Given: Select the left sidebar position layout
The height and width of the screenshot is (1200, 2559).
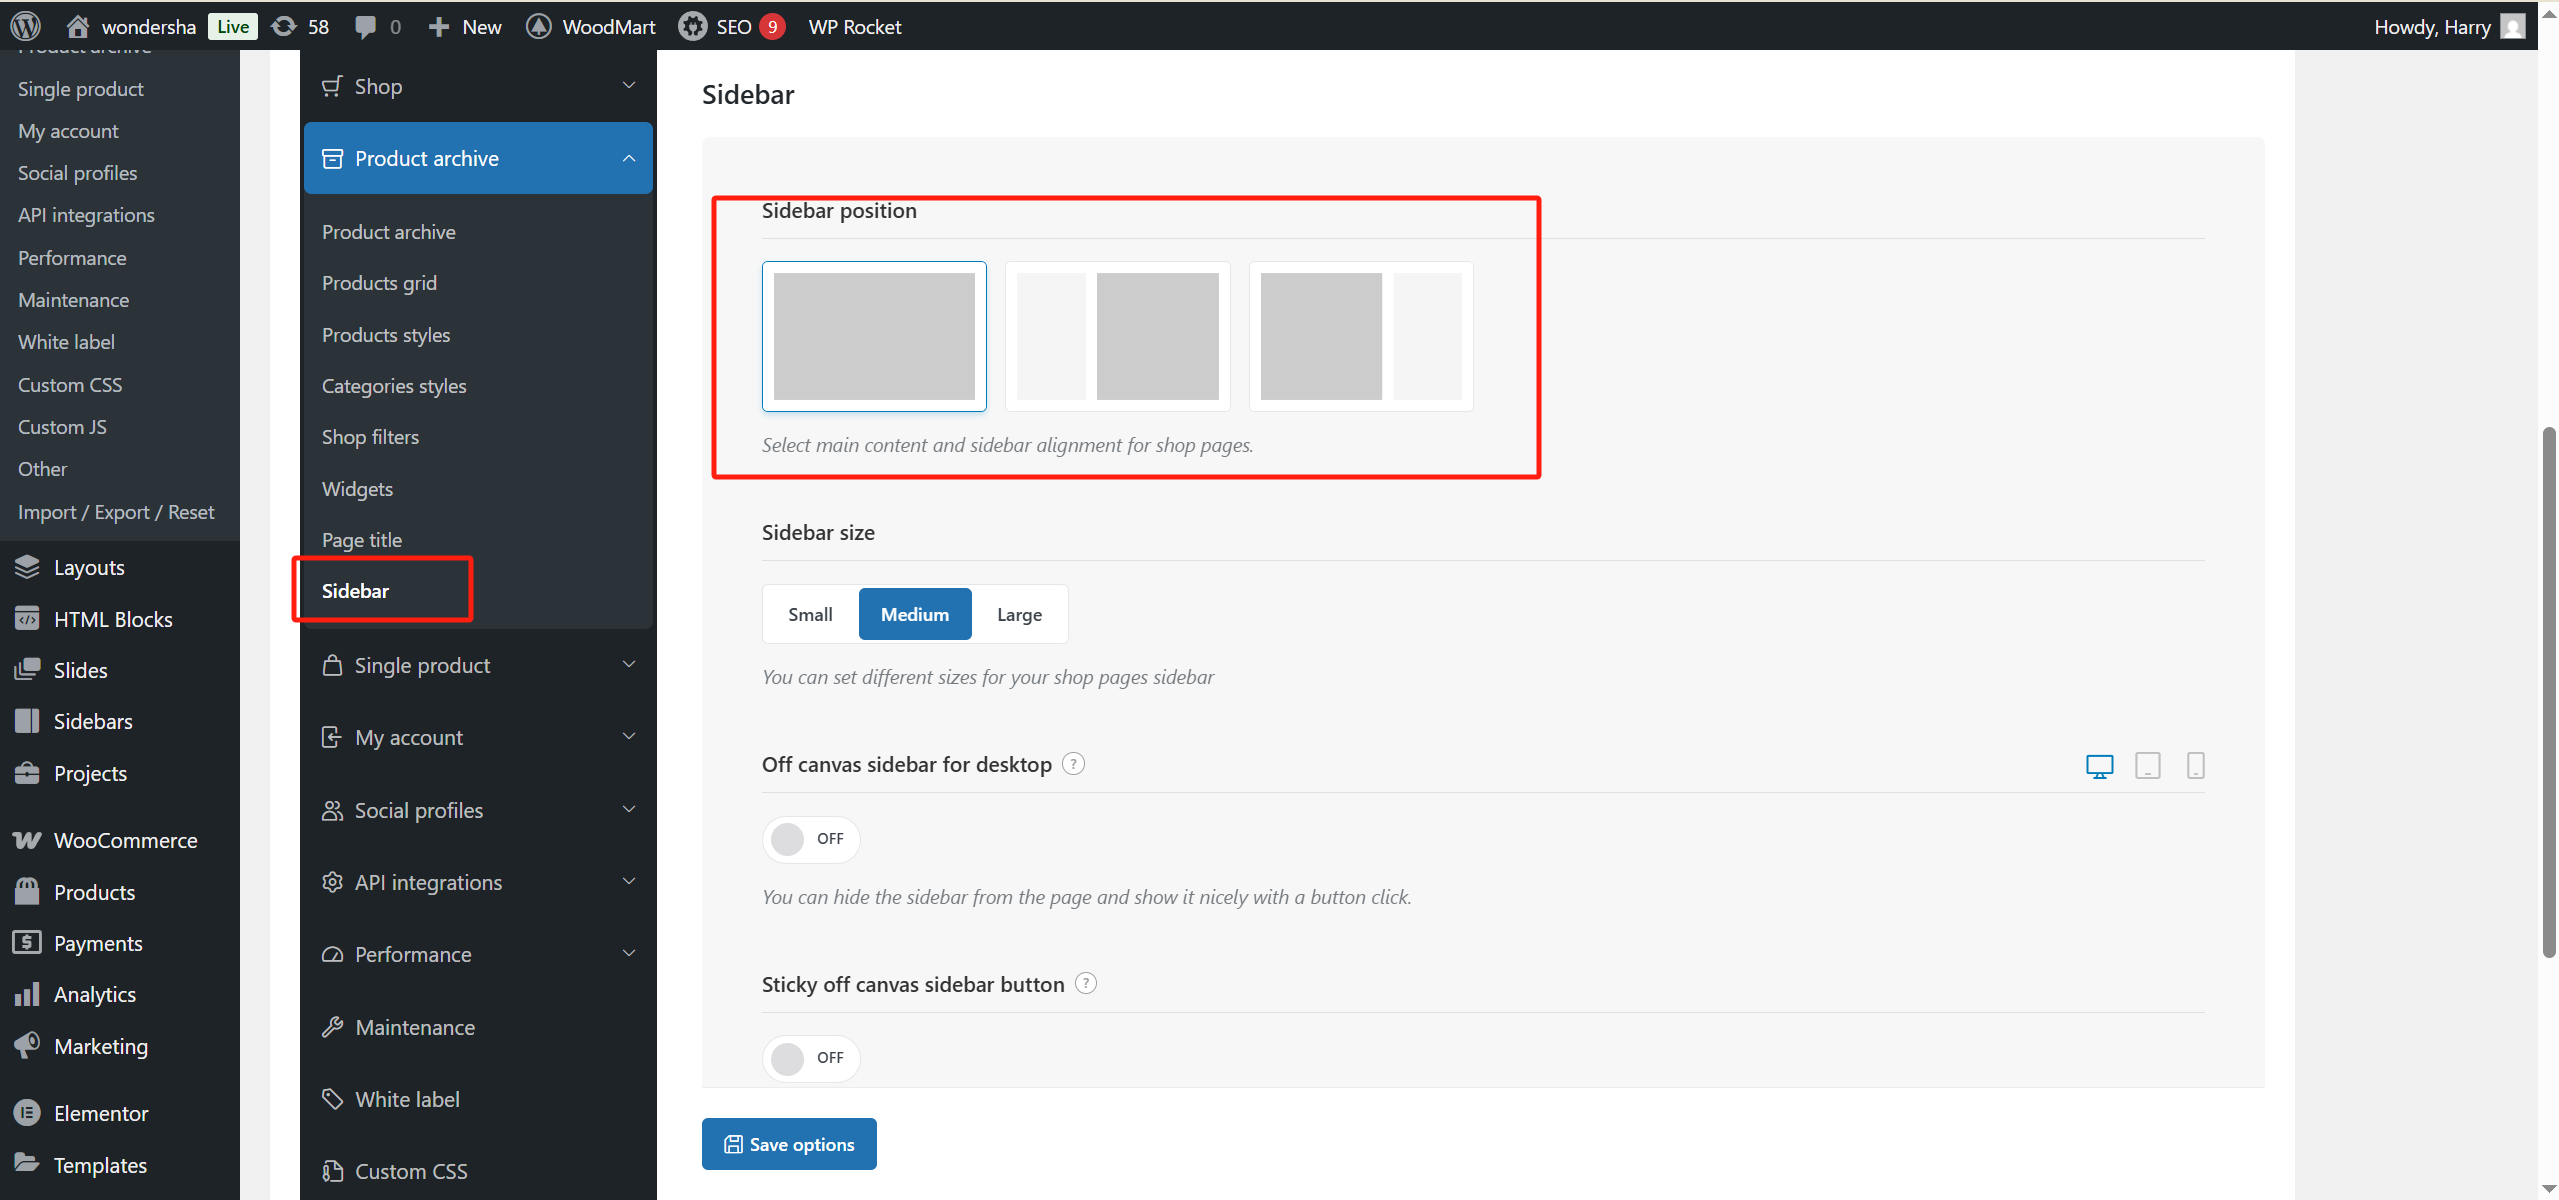Looking at the screenshot, I should point(1117,336).
